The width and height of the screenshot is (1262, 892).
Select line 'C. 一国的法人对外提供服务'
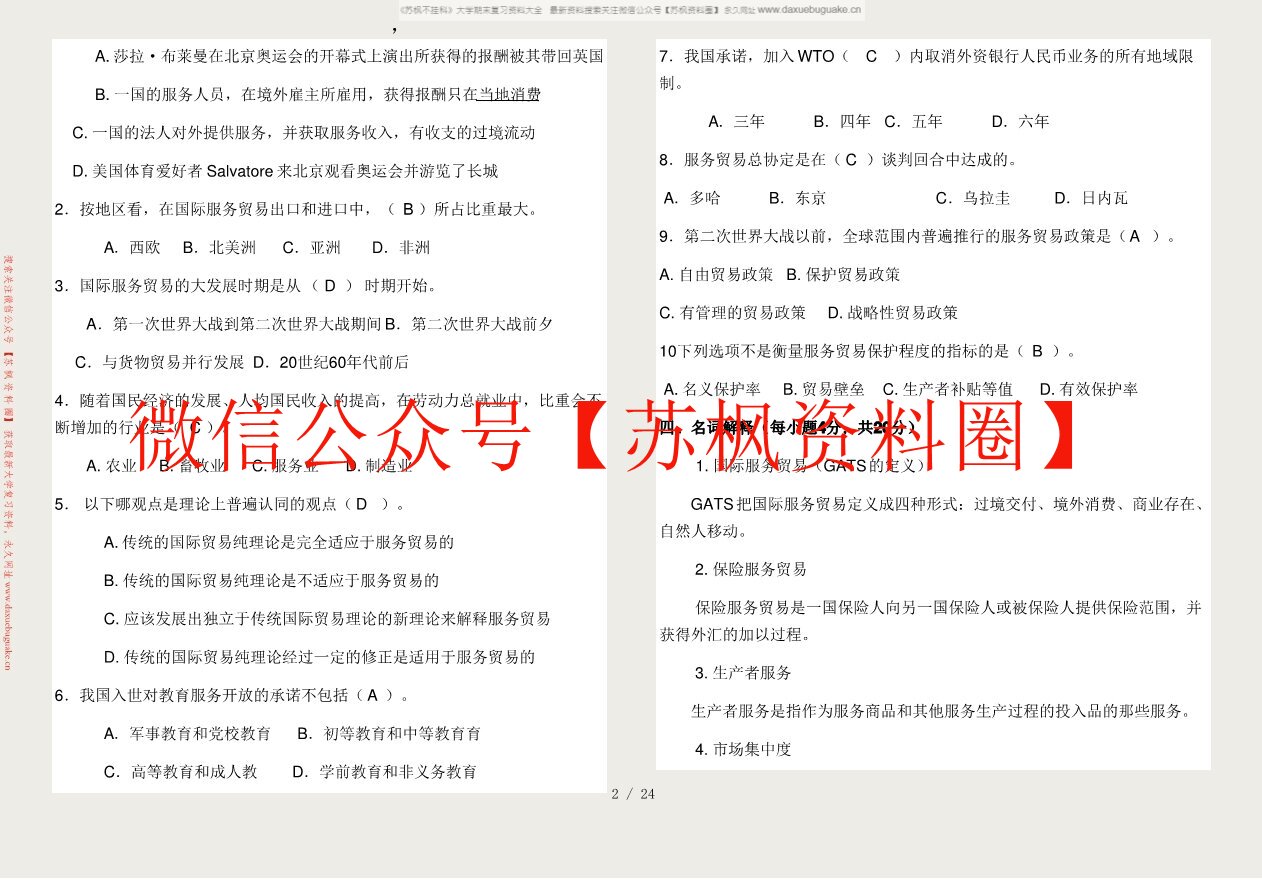[304, 132]
